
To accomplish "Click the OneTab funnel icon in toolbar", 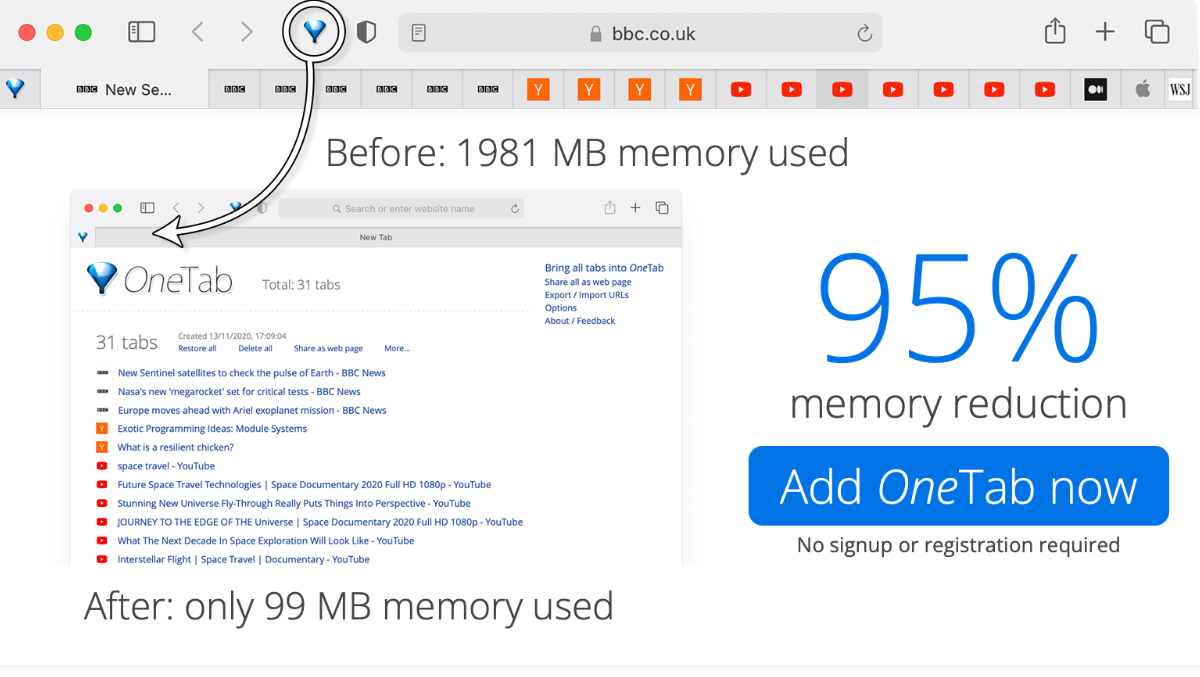I will 315,32.
